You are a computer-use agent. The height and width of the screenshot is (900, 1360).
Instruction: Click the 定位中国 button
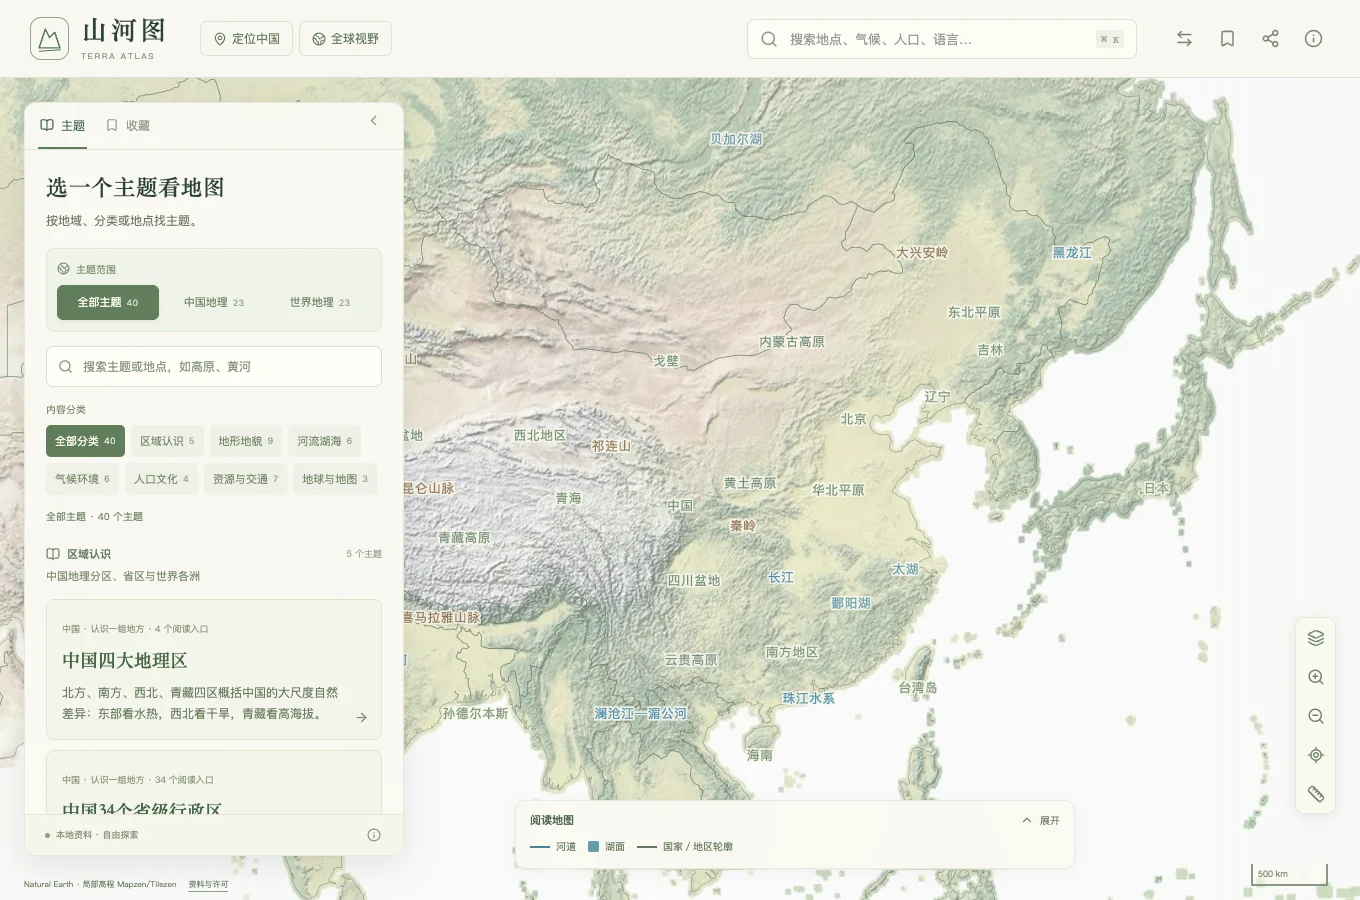coord(247,39)
